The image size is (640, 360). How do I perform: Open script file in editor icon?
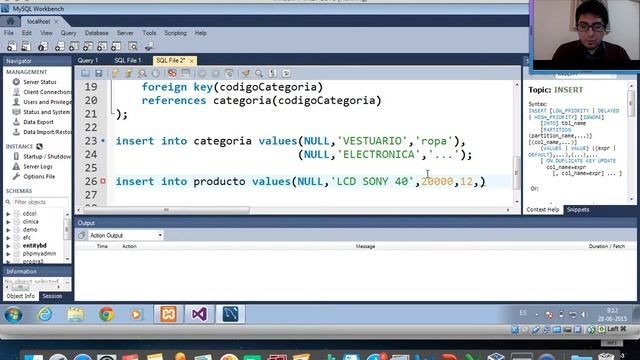click(85, 73)
